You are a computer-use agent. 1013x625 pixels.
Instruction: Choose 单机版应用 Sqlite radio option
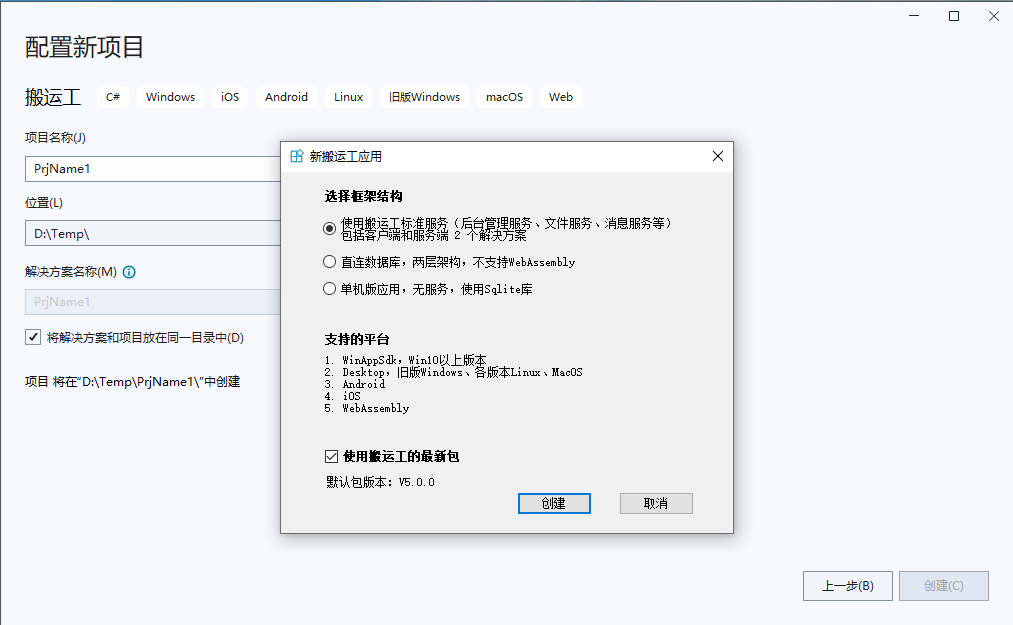(330, 289)
